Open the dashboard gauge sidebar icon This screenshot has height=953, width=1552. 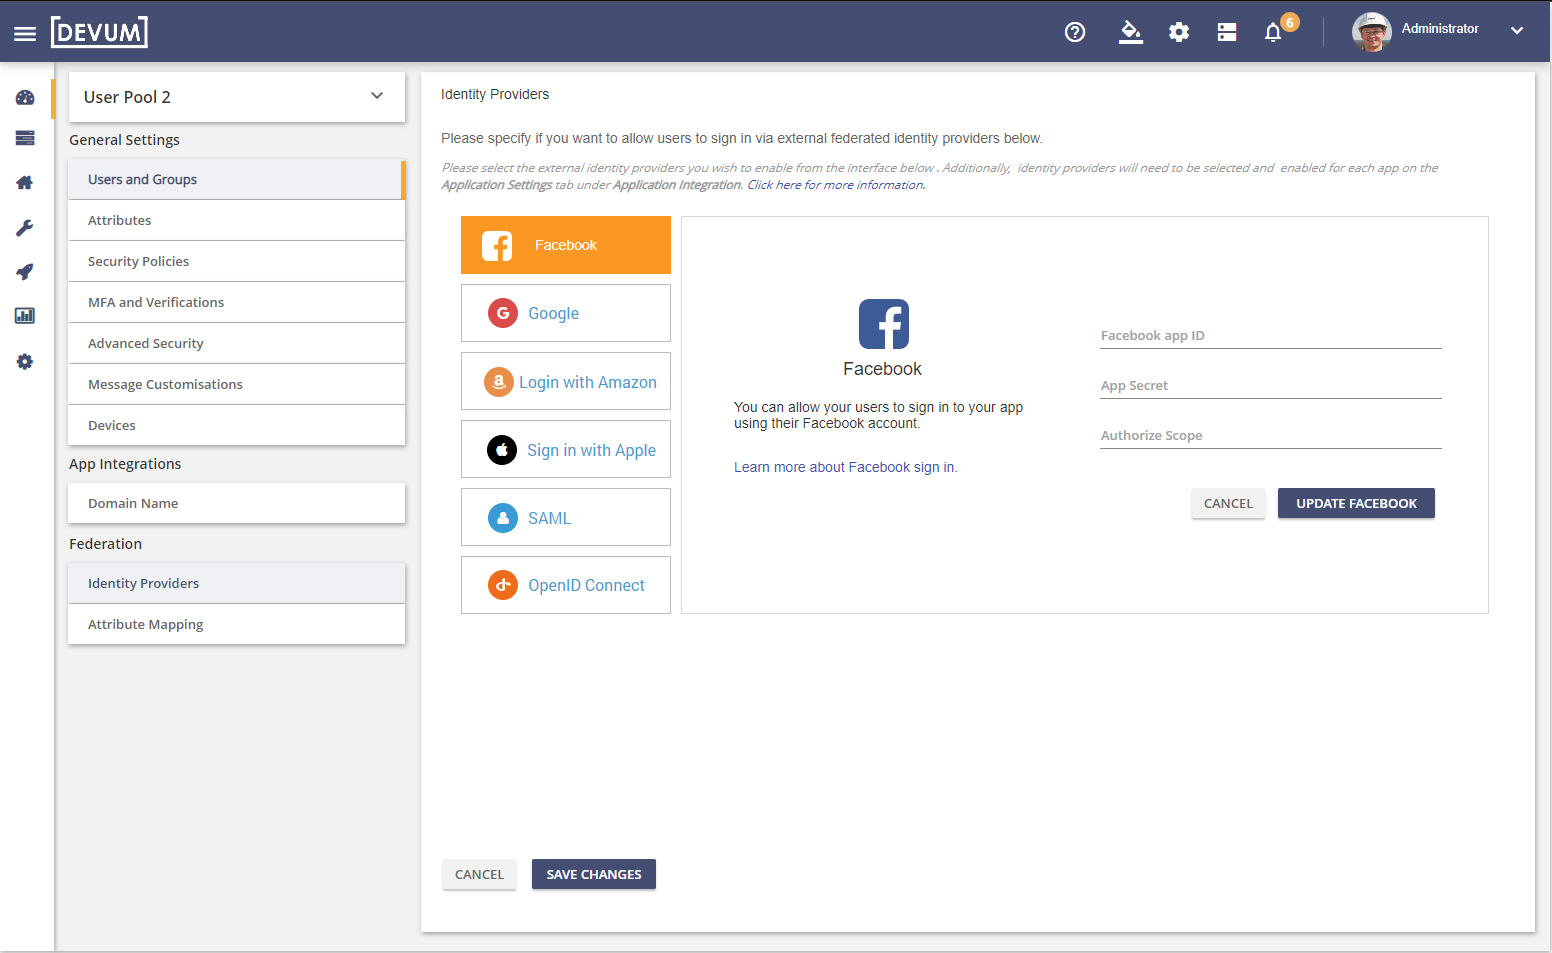pos(25,98)
